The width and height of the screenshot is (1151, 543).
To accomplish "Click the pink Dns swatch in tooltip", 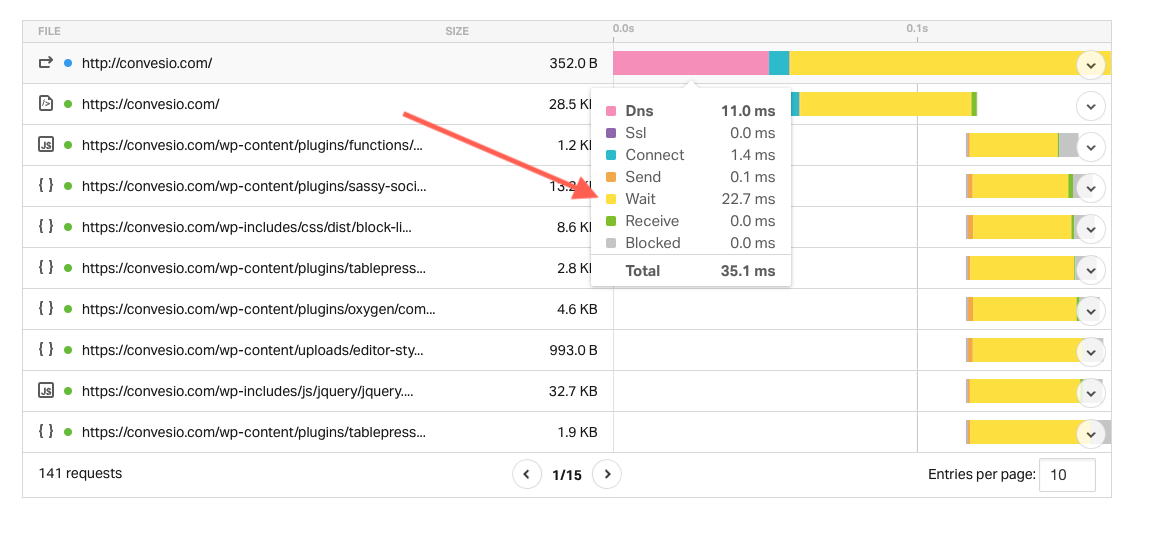I will (611, 112).
